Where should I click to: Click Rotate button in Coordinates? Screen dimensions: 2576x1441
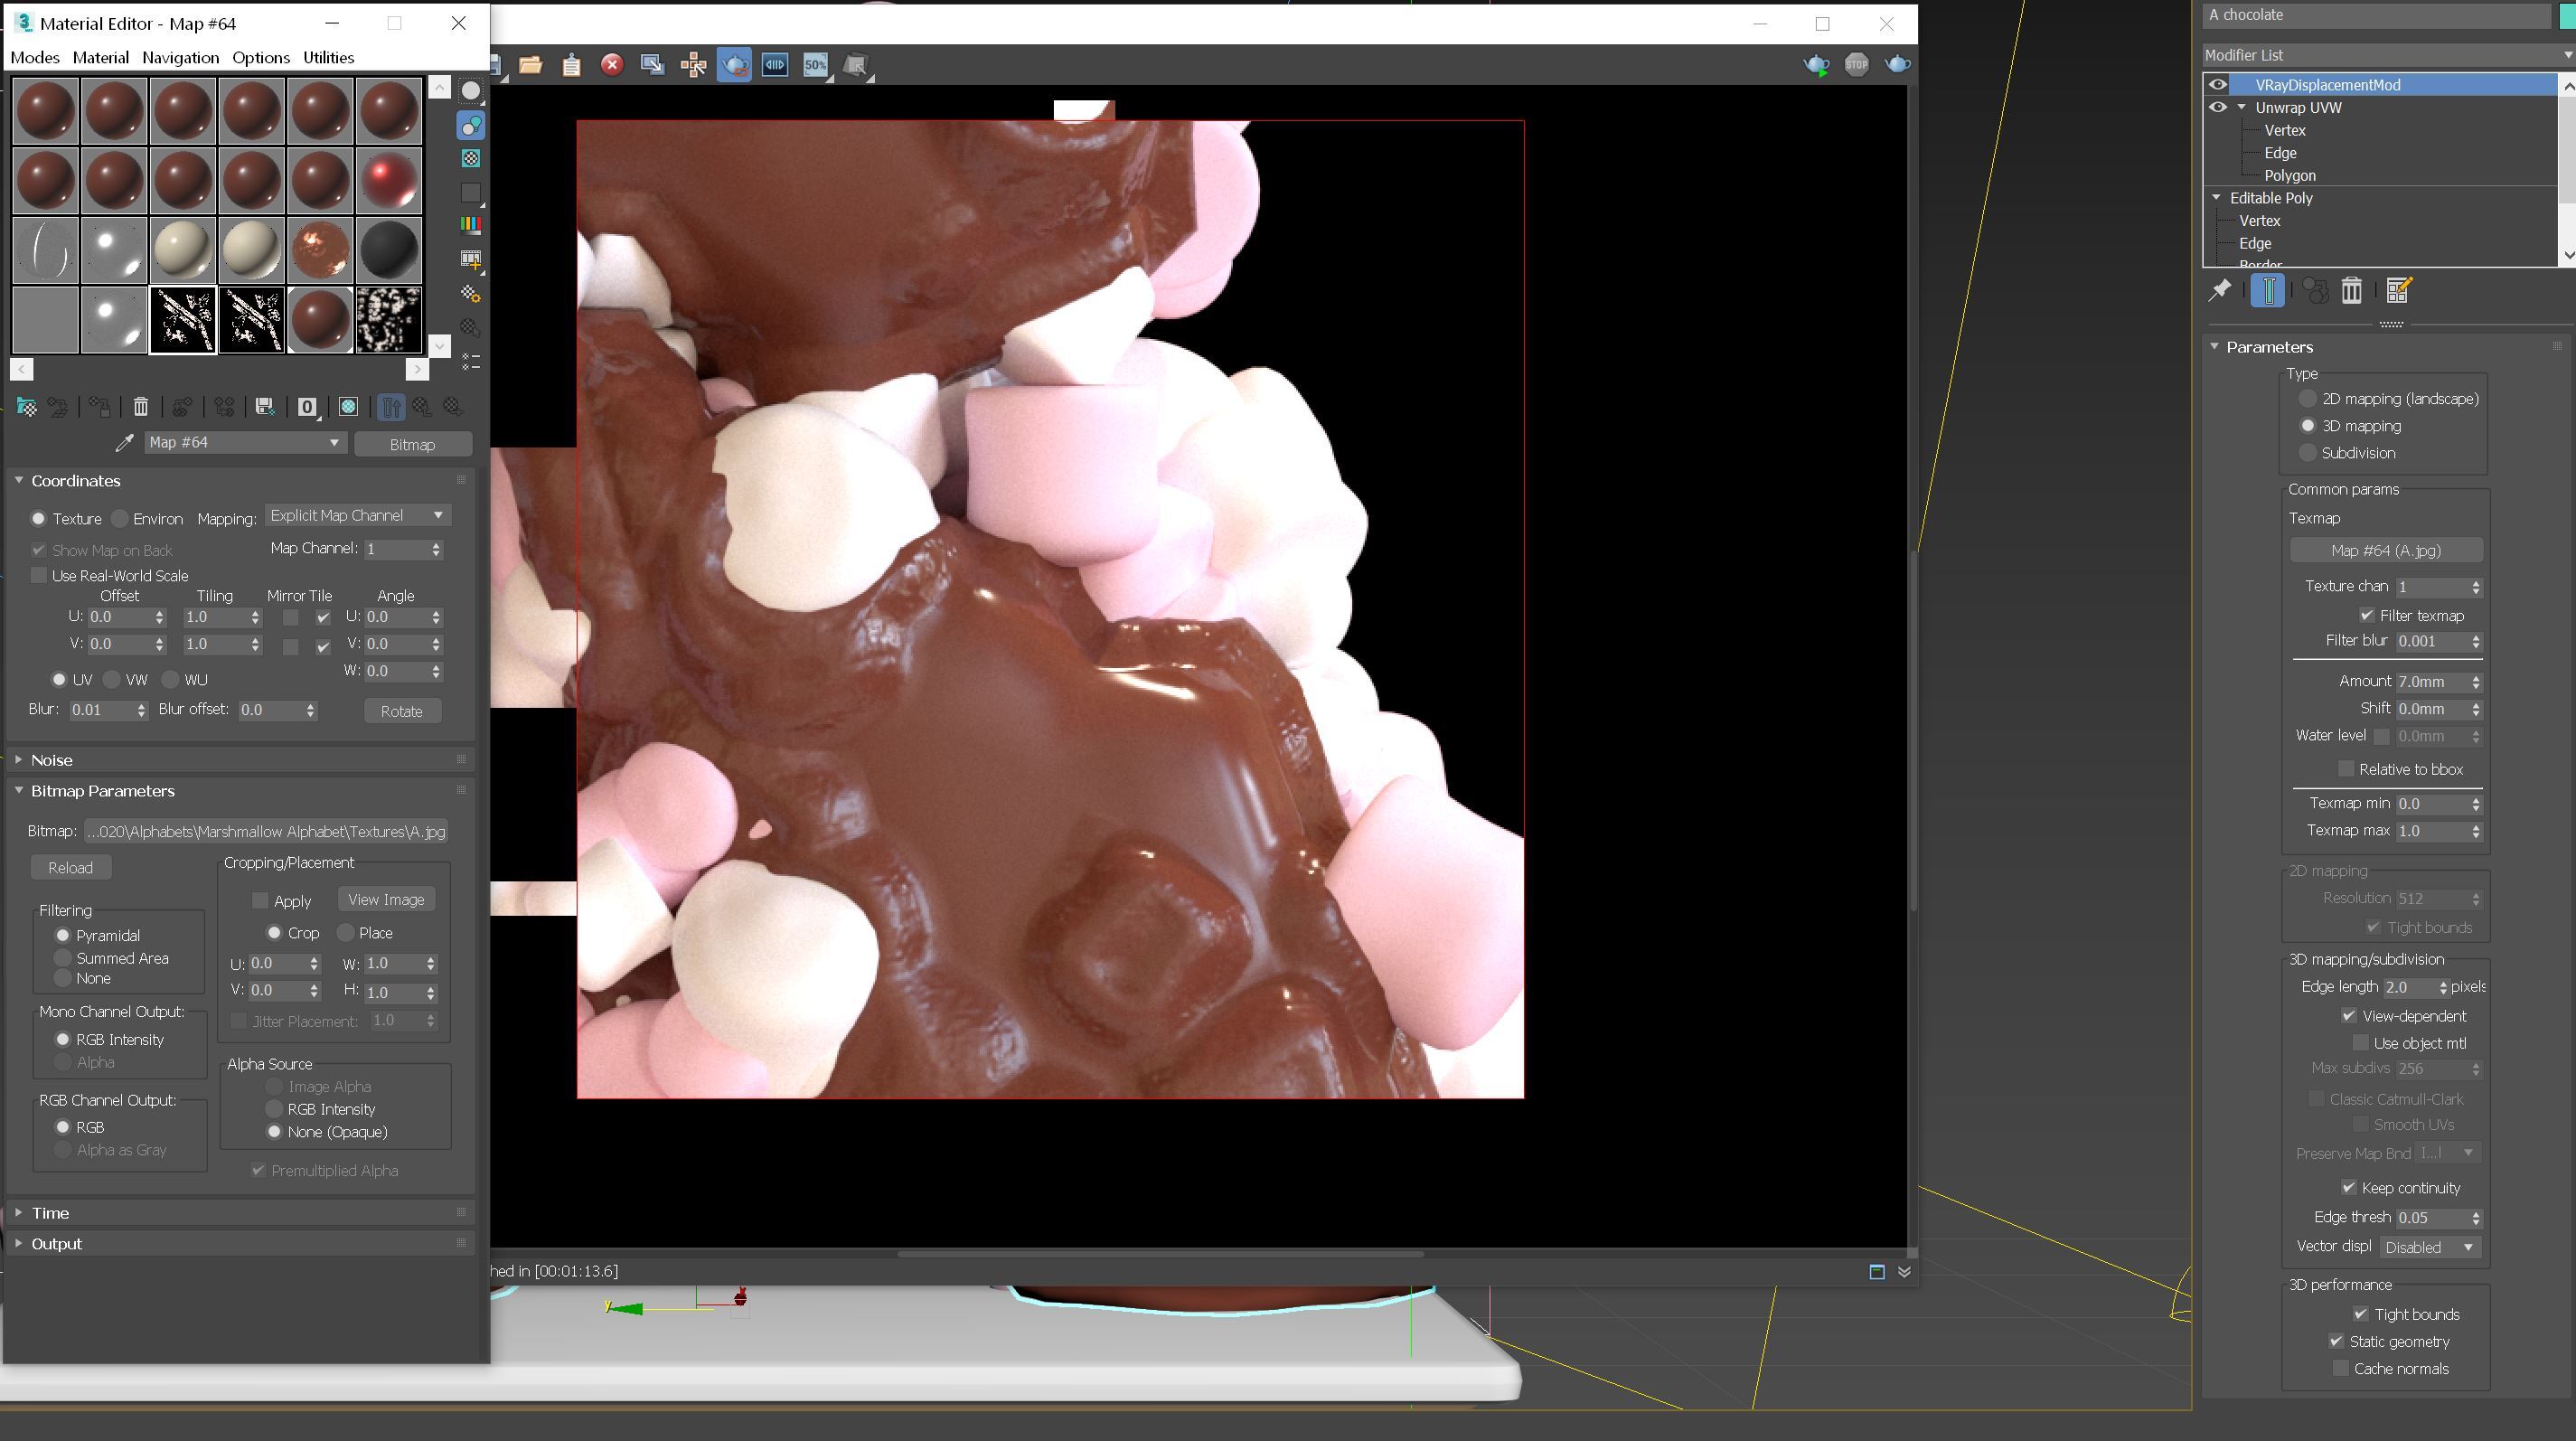[x=402, y=711]
